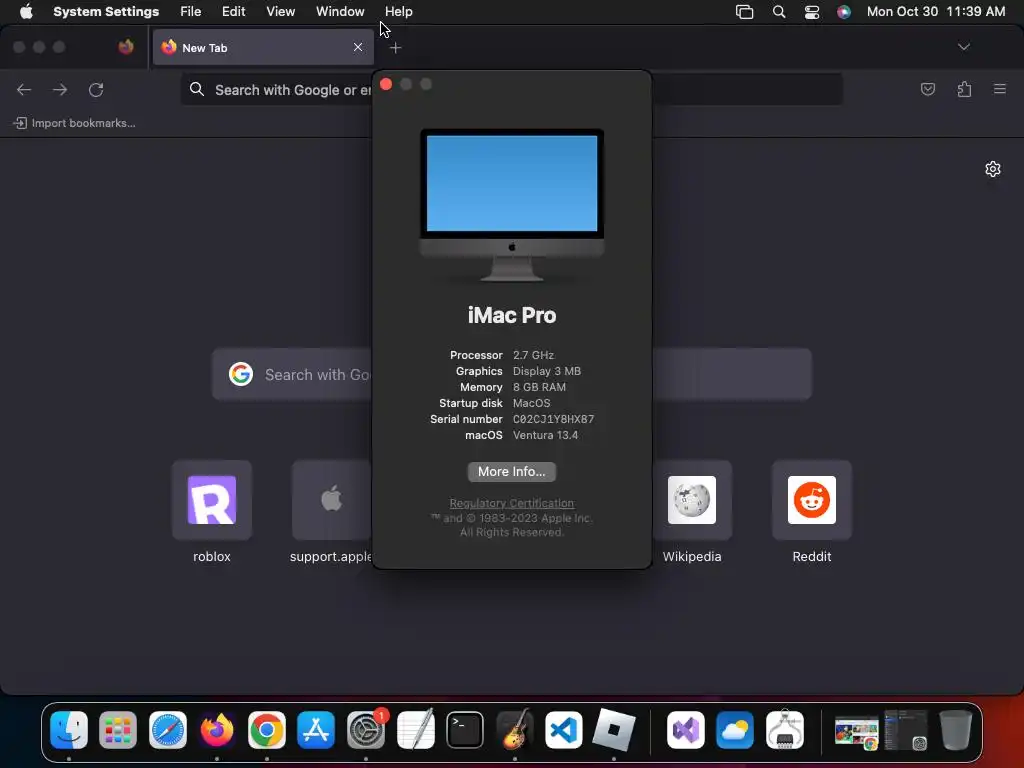Viewport: 1024px width, 768px height.
Task: Open Safari from the Dock
Action: (168, 729)
